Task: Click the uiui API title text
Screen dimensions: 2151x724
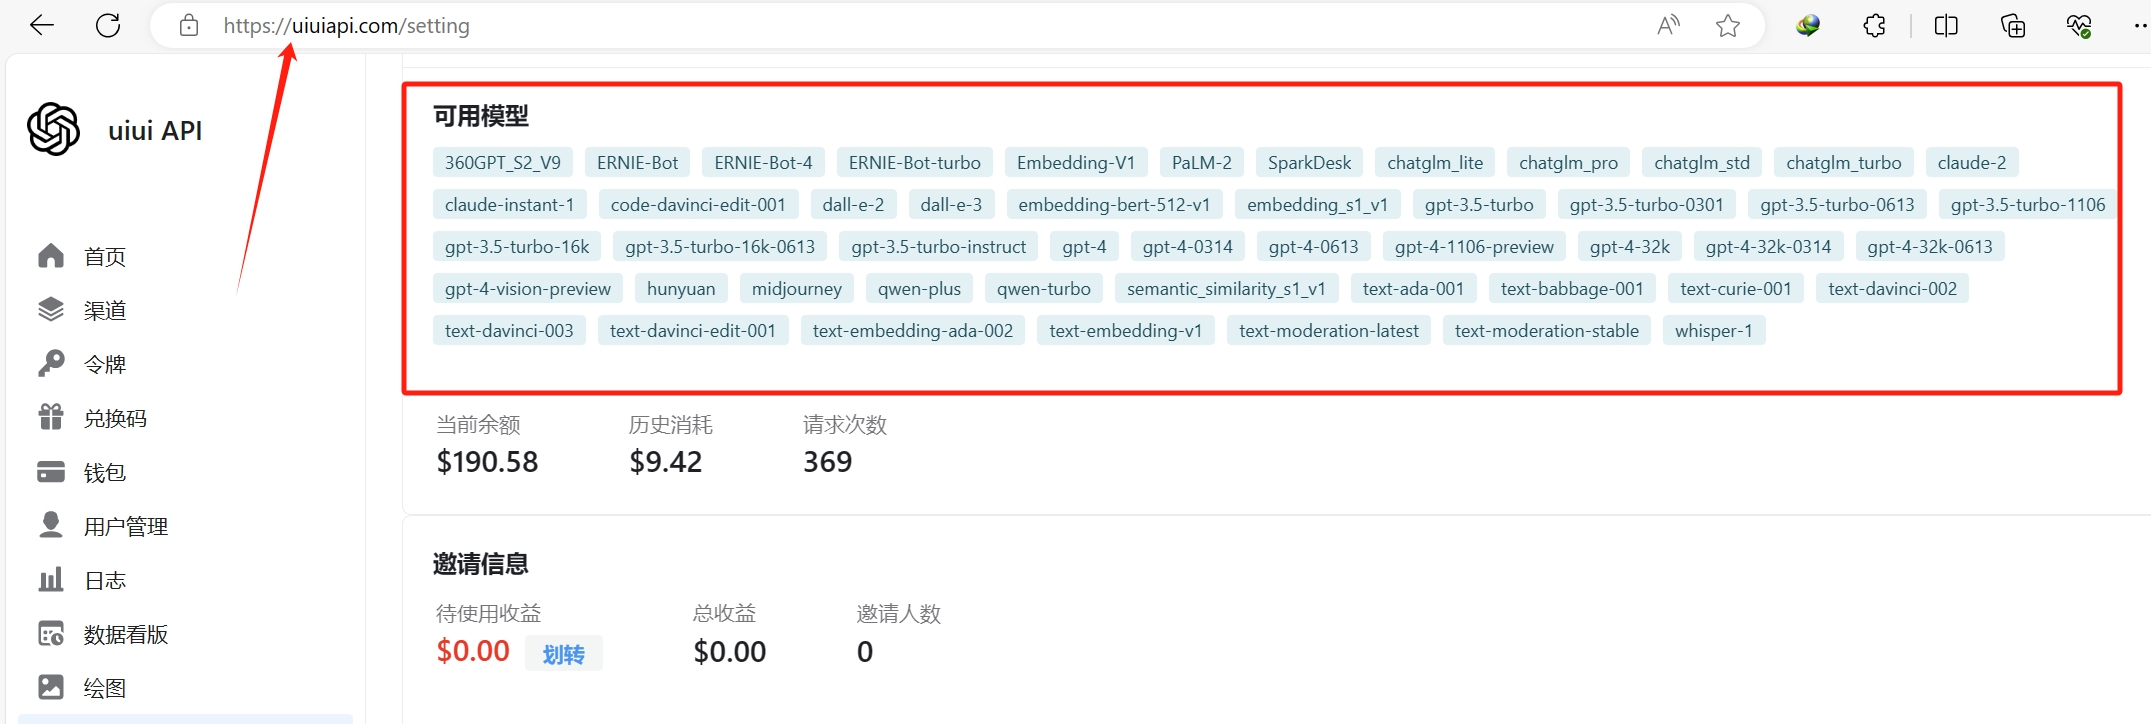Action: (155, 131)
